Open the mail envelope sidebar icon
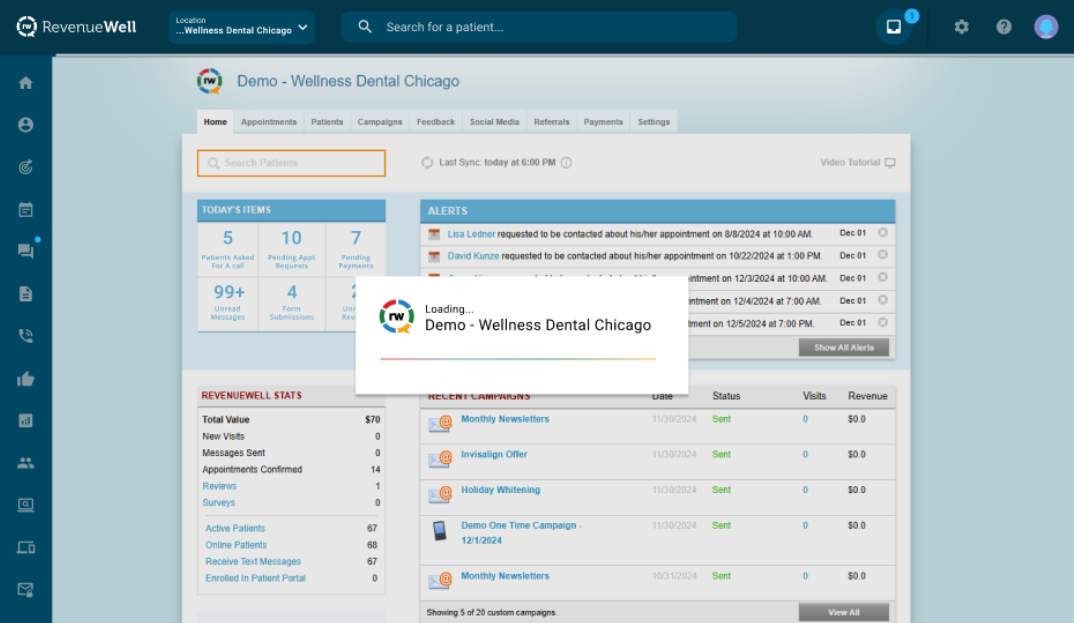This screenshot has height=623, width=1074. (x=25, y=589)
